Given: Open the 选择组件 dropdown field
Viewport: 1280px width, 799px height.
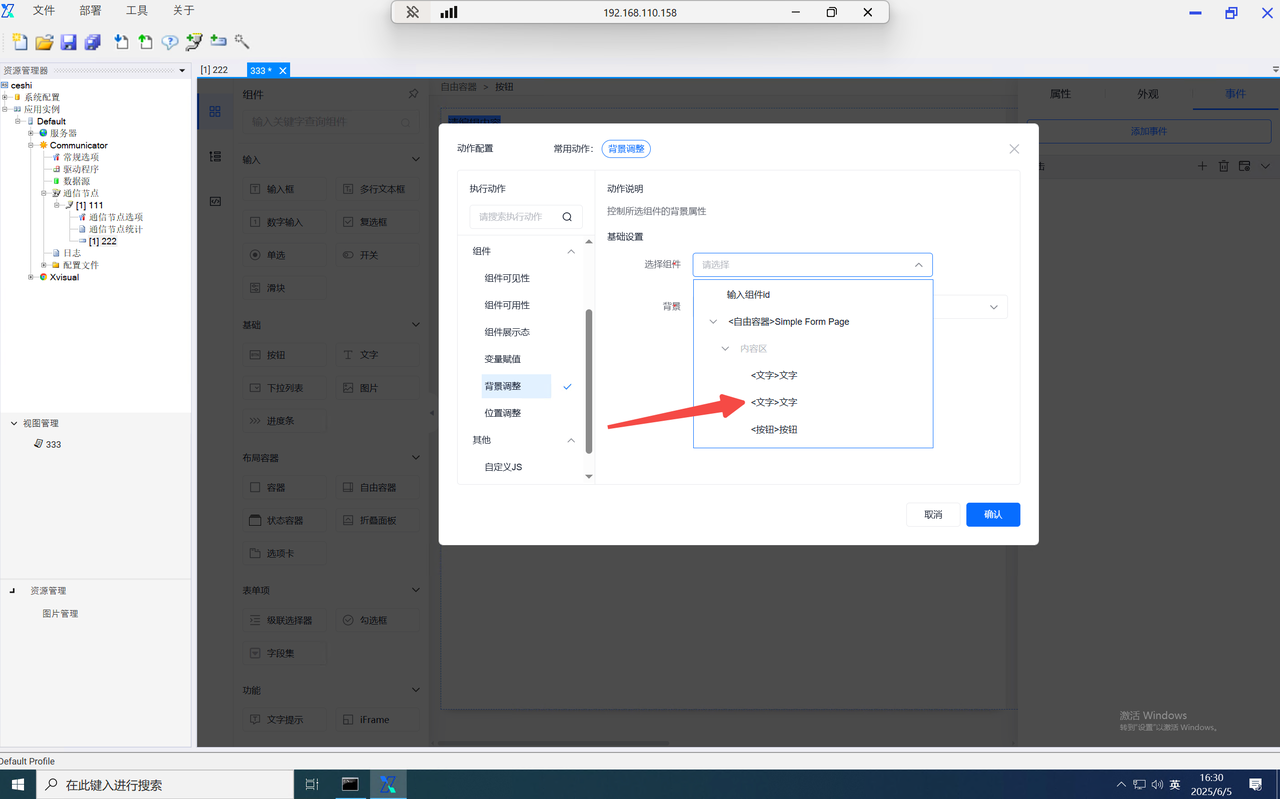Looking at the screenshot, I should [x=812, y=265].
